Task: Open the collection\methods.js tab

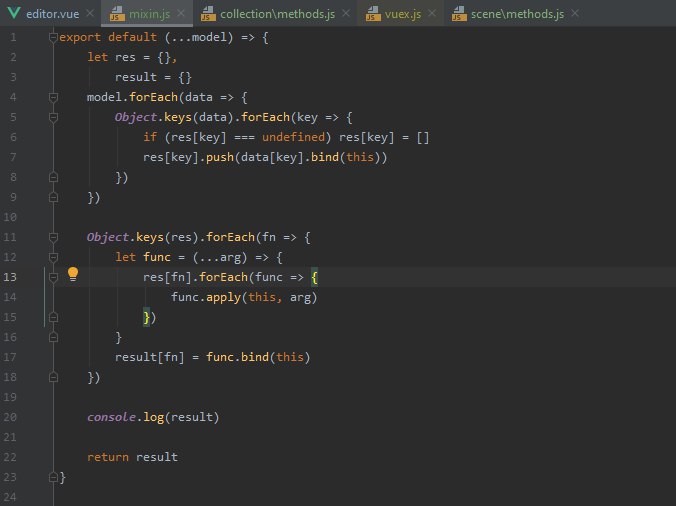Action: point(277,14)
